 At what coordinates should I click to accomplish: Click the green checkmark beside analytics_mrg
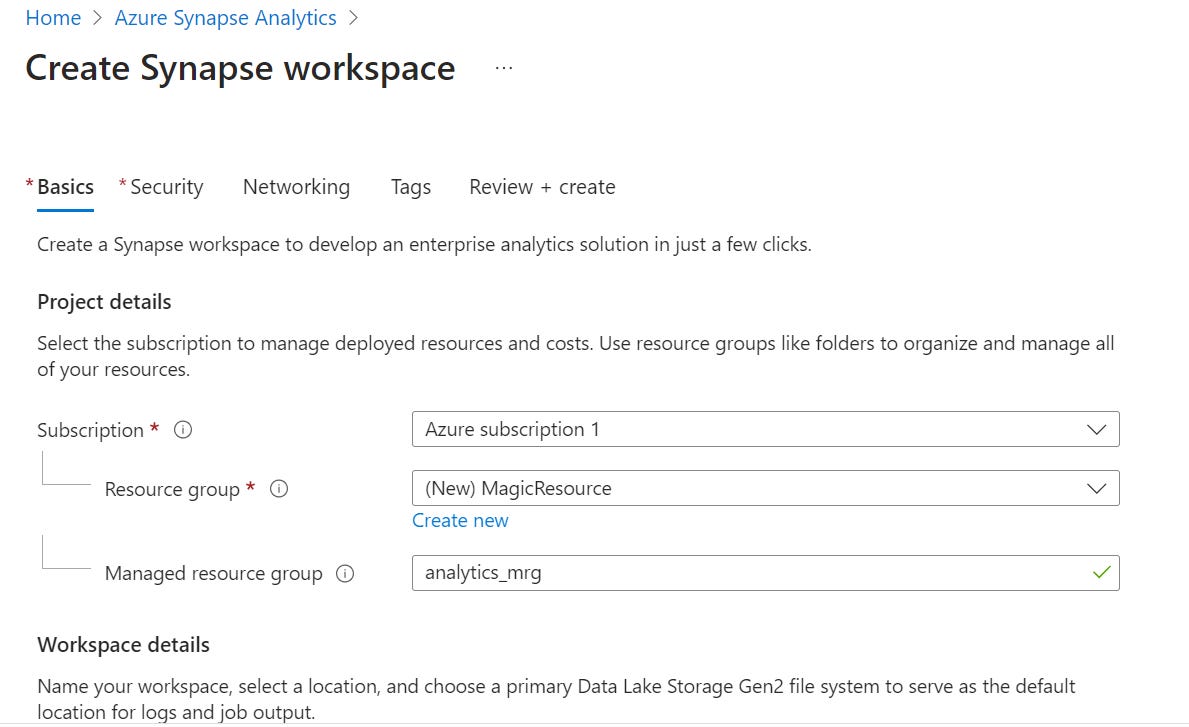point(1101,573)
